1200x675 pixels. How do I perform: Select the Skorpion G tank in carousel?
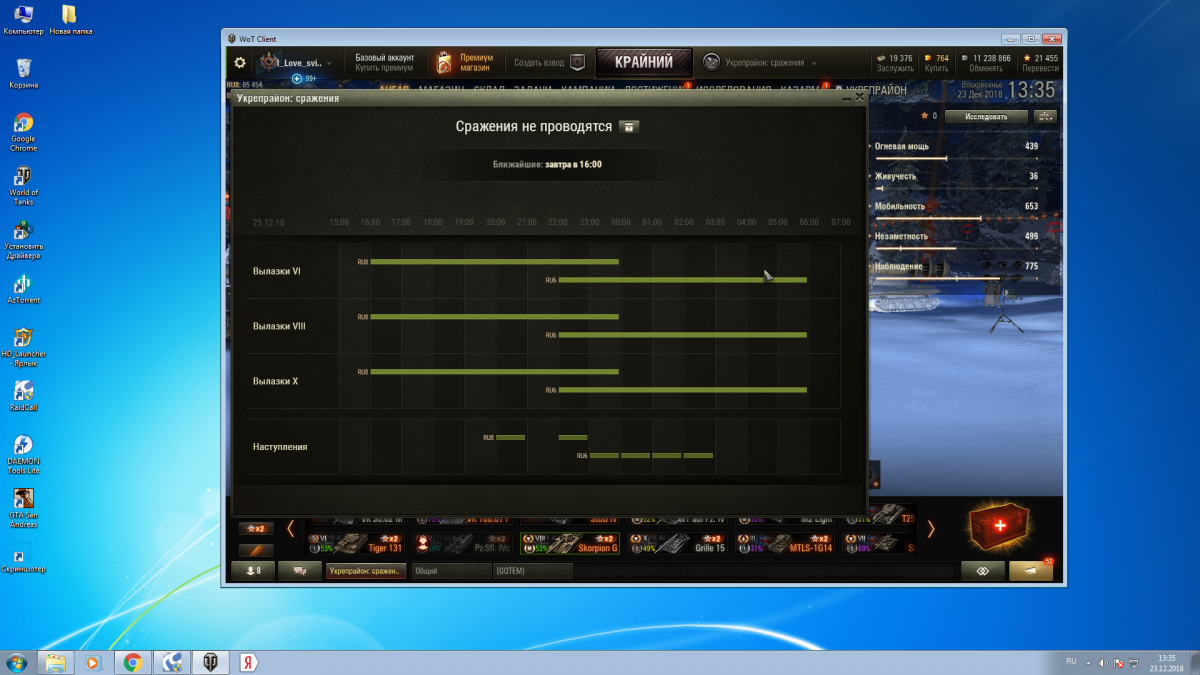[x=569, y=543]
